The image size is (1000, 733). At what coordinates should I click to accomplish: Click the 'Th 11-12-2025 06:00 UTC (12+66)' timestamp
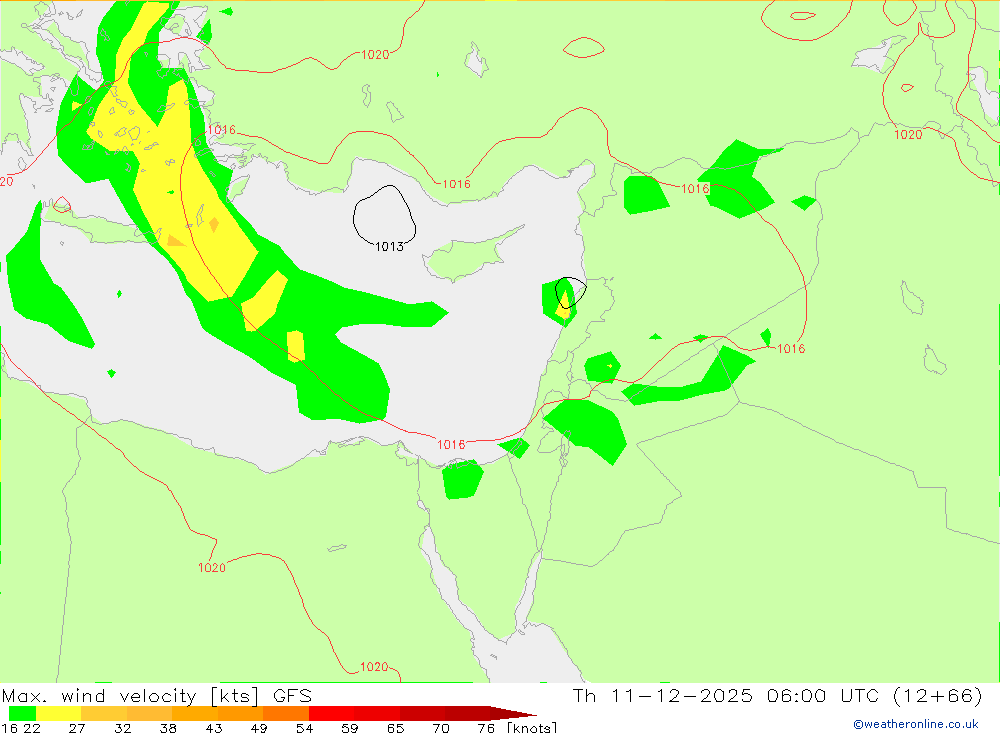[777, 695]
